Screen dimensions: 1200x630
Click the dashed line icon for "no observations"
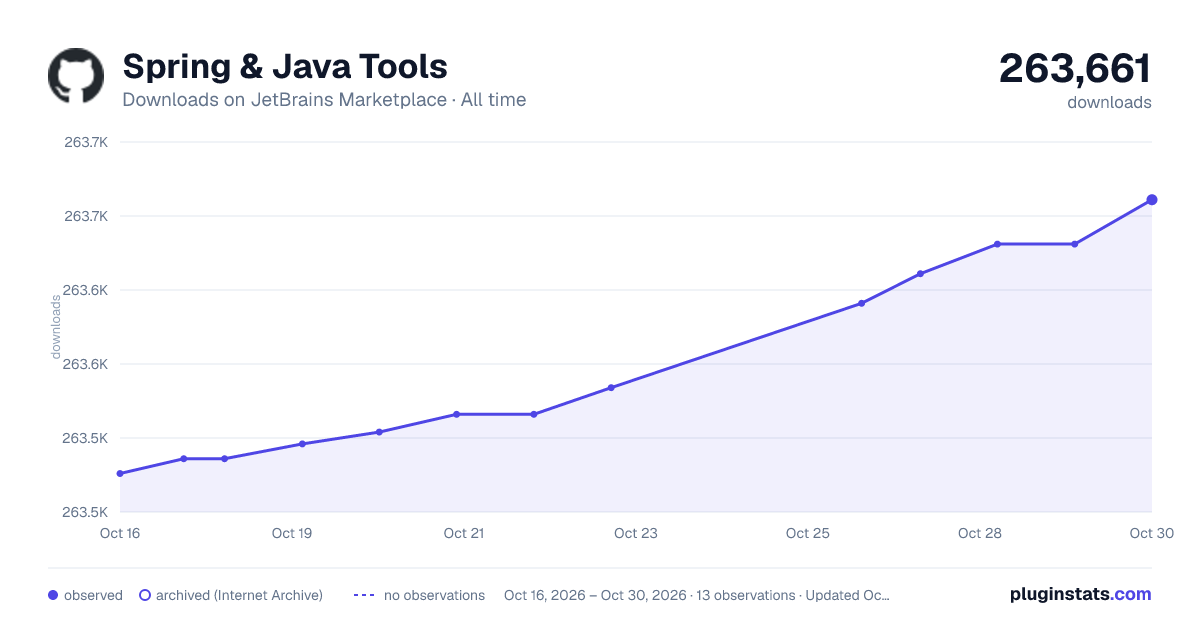[364, 595]
